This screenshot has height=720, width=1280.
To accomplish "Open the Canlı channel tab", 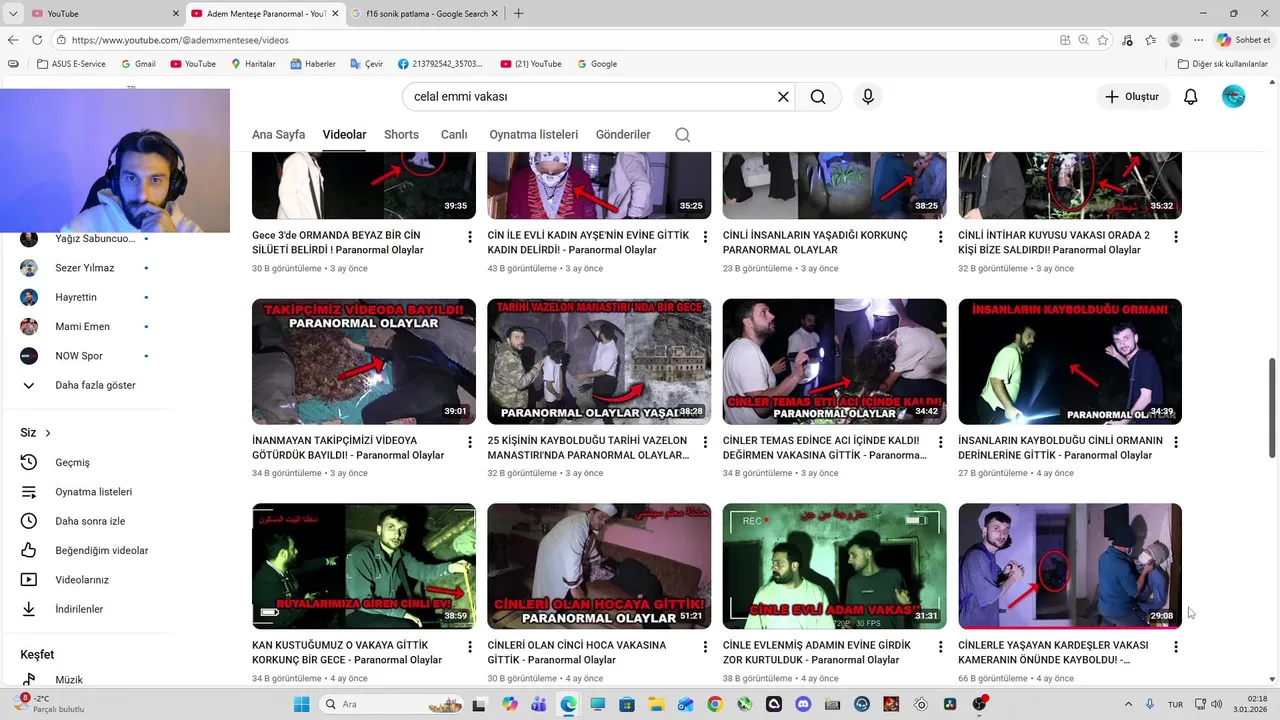I will tap(454, 135).
